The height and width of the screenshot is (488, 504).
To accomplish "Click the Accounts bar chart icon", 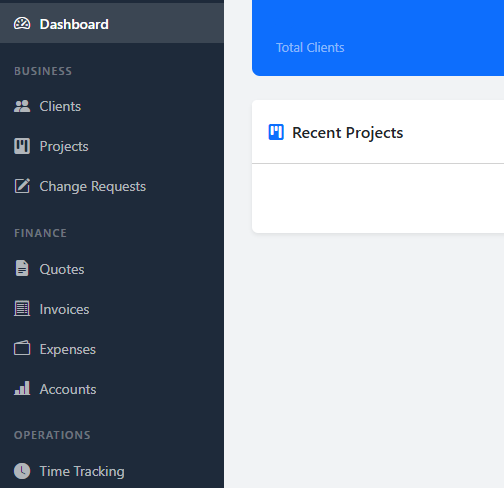I will click(22, 388).
